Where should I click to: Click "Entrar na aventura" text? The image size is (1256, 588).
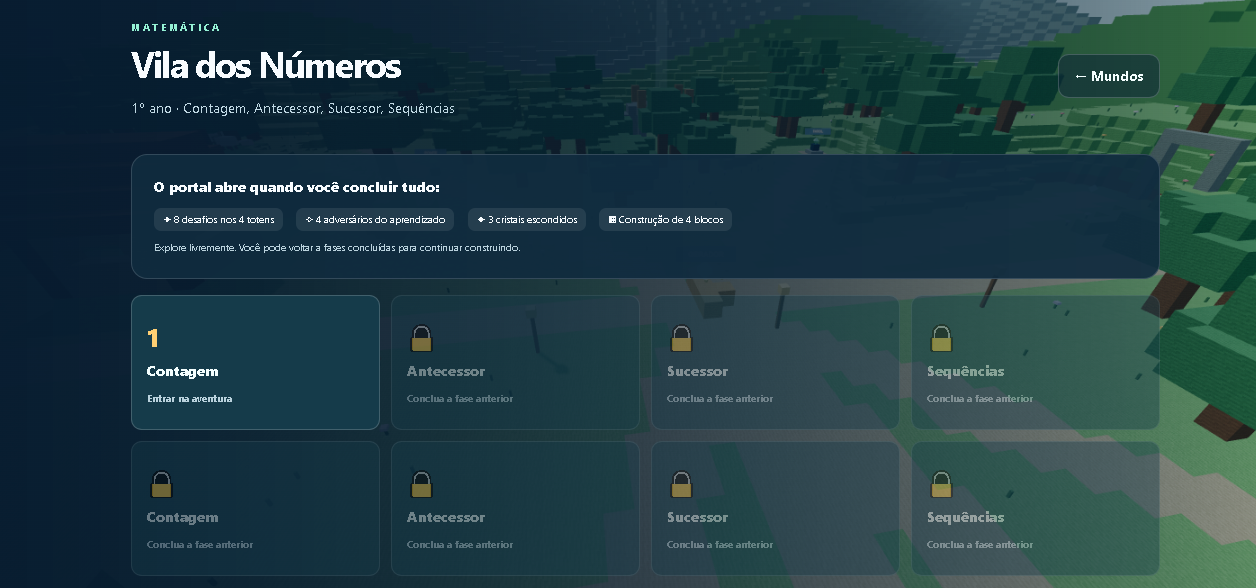[190, 399]
